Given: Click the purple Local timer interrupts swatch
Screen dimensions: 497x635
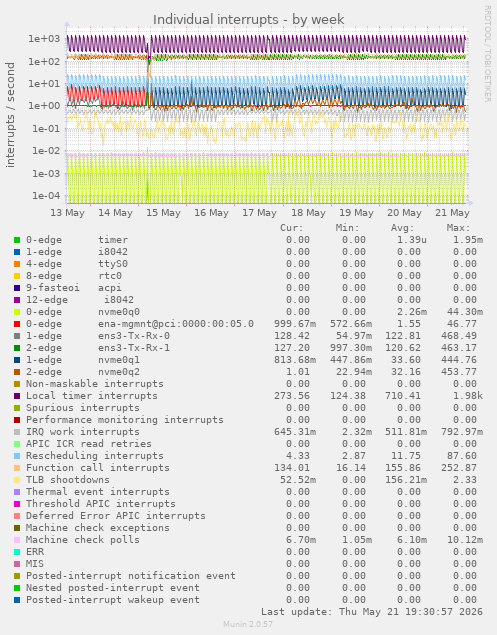Looking at the screenshot, I should [x=17, y=396].
